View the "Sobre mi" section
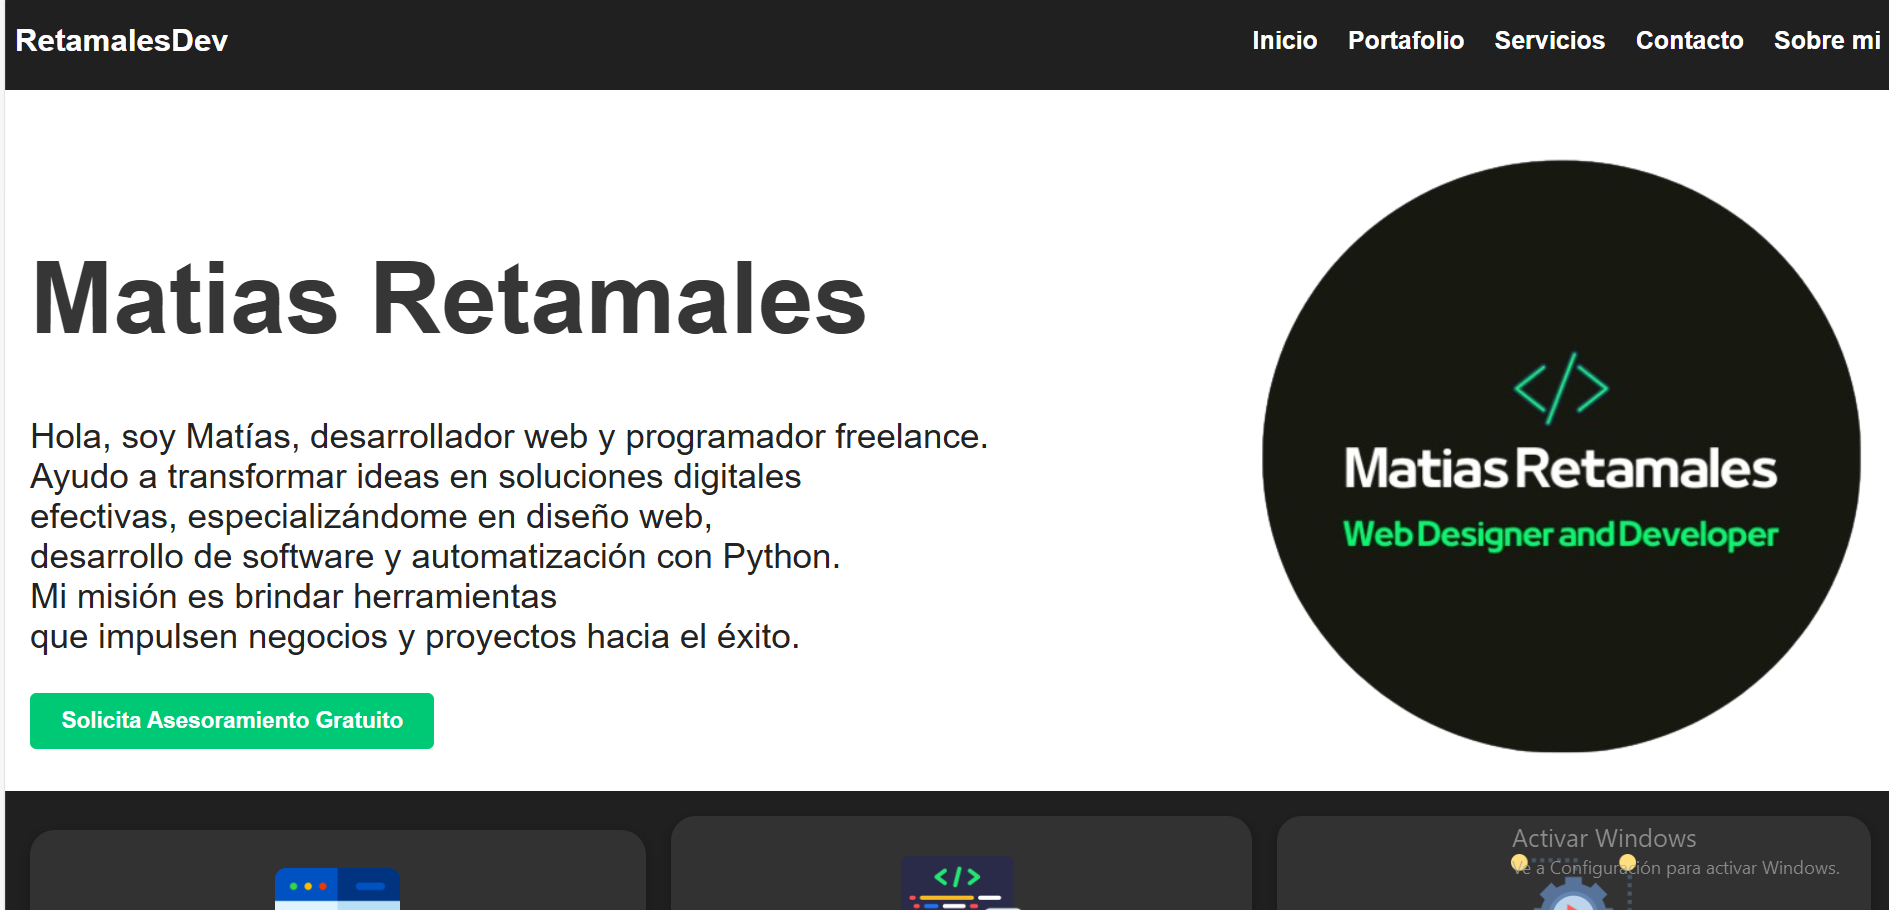 1825,41
